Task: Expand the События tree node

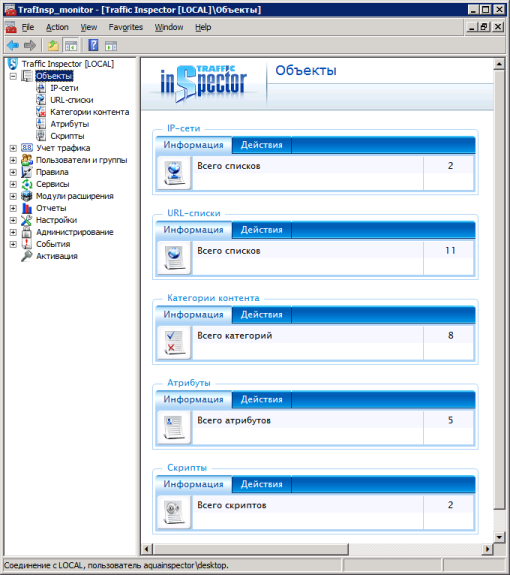Action: (13, 244)
